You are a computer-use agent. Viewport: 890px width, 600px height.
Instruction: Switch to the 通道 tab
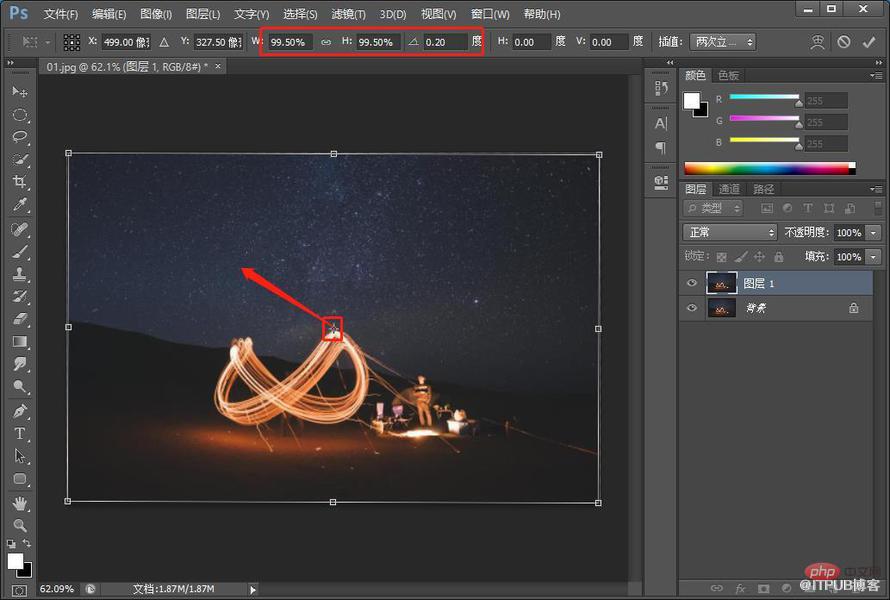[729, 189]
